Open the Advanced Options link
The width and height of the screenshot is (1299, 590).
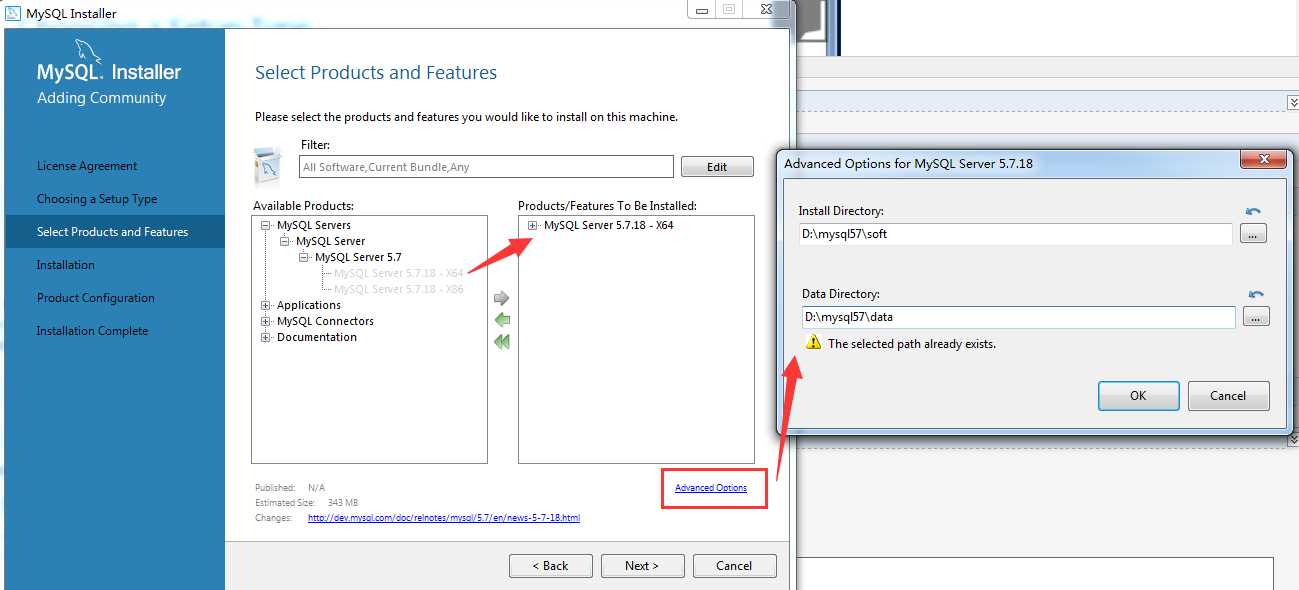[x=711, y=488]
